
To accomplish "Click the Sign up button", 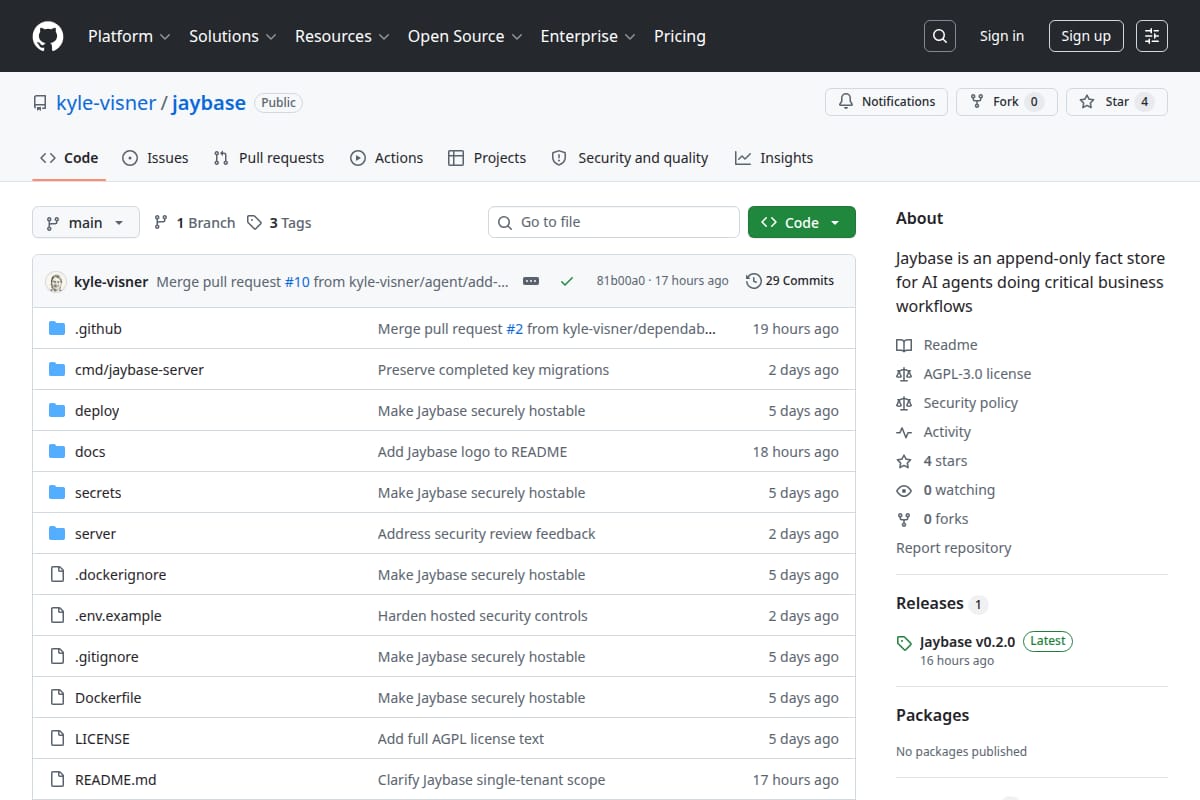I will click(x=1086, y=36).
